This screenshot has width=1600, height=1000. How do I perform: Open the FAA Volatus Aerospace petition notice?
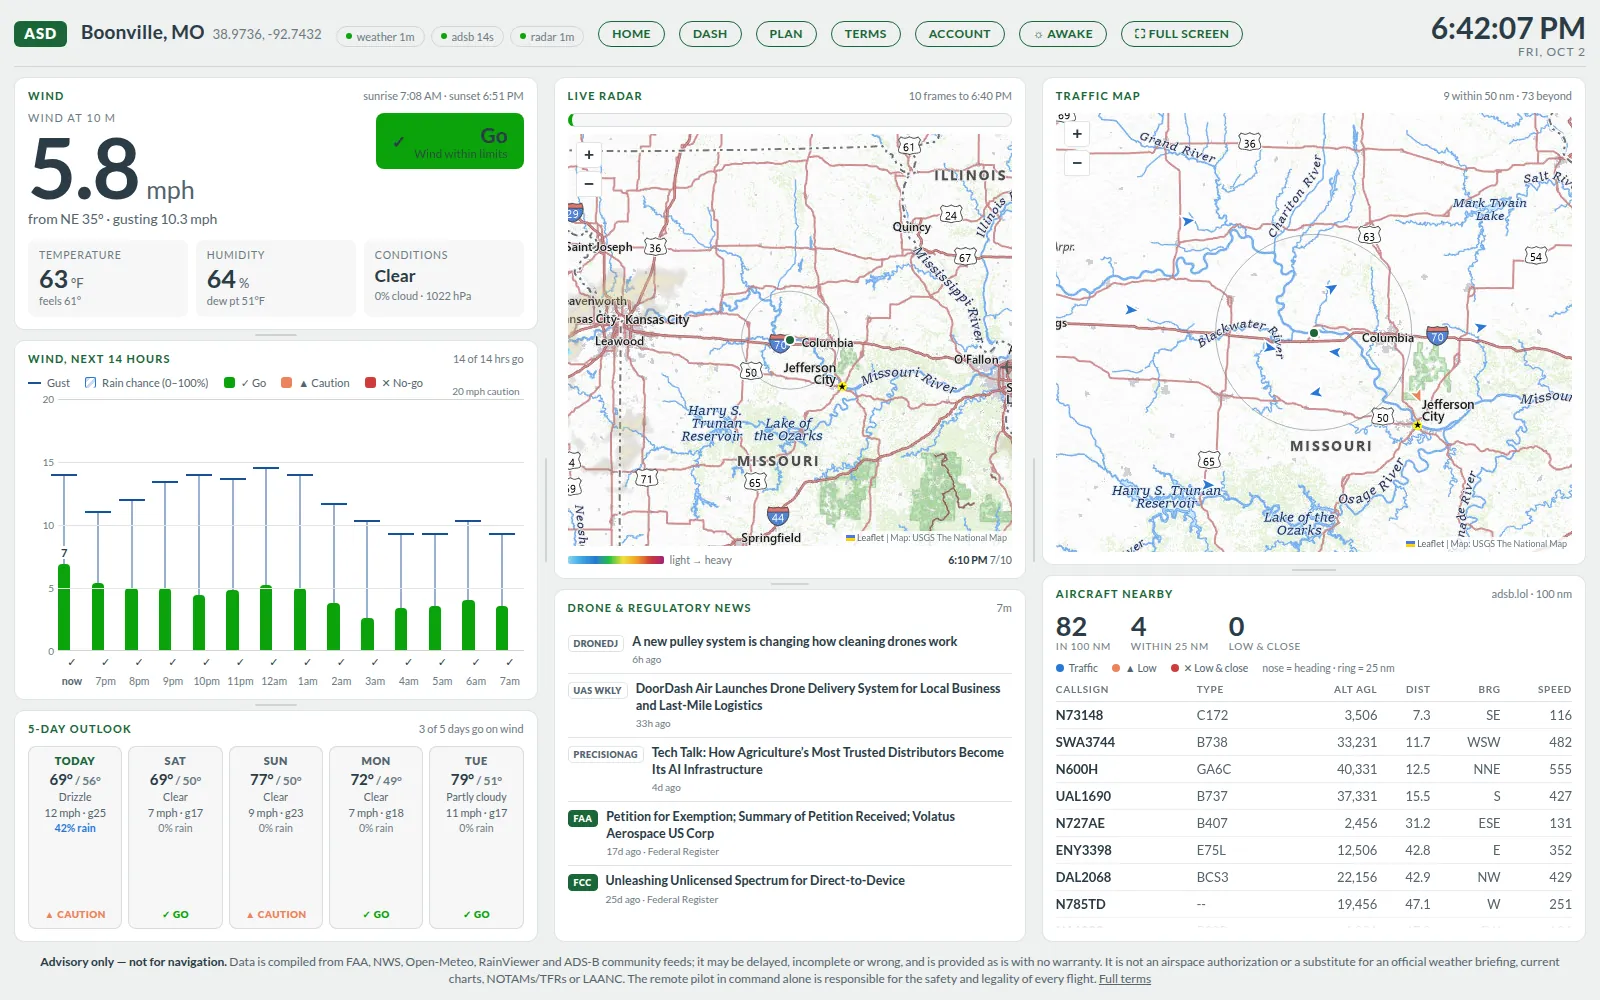(x=780, y=825)
